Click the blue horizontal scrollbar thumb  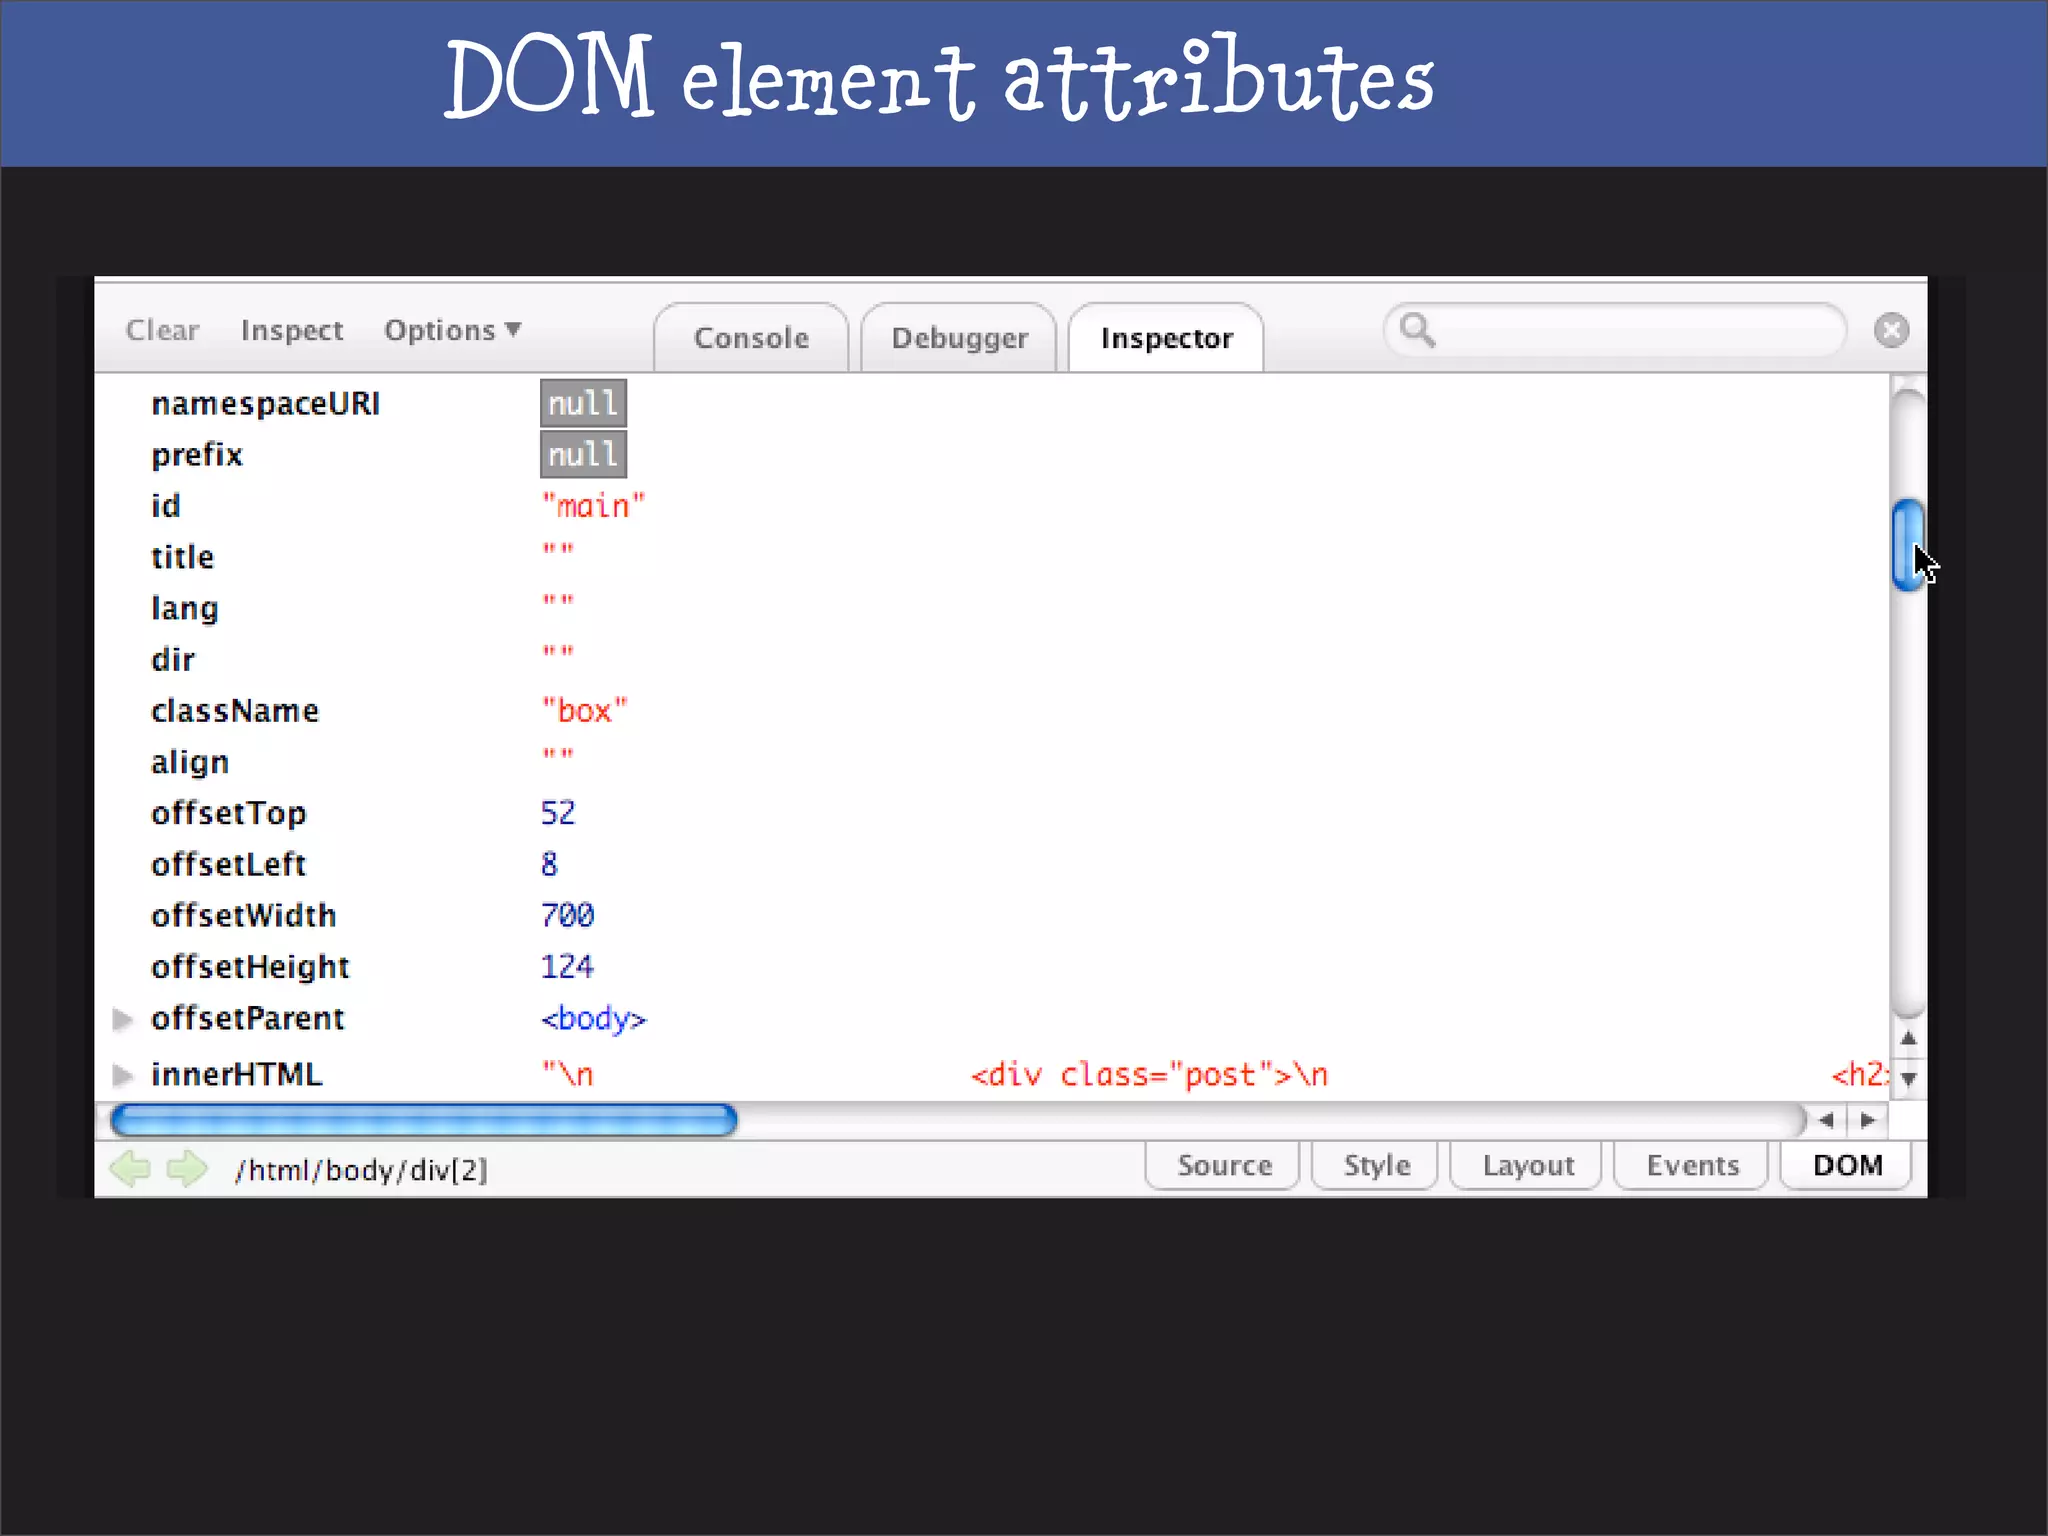pyautogui.click(x=424, y=1120)
